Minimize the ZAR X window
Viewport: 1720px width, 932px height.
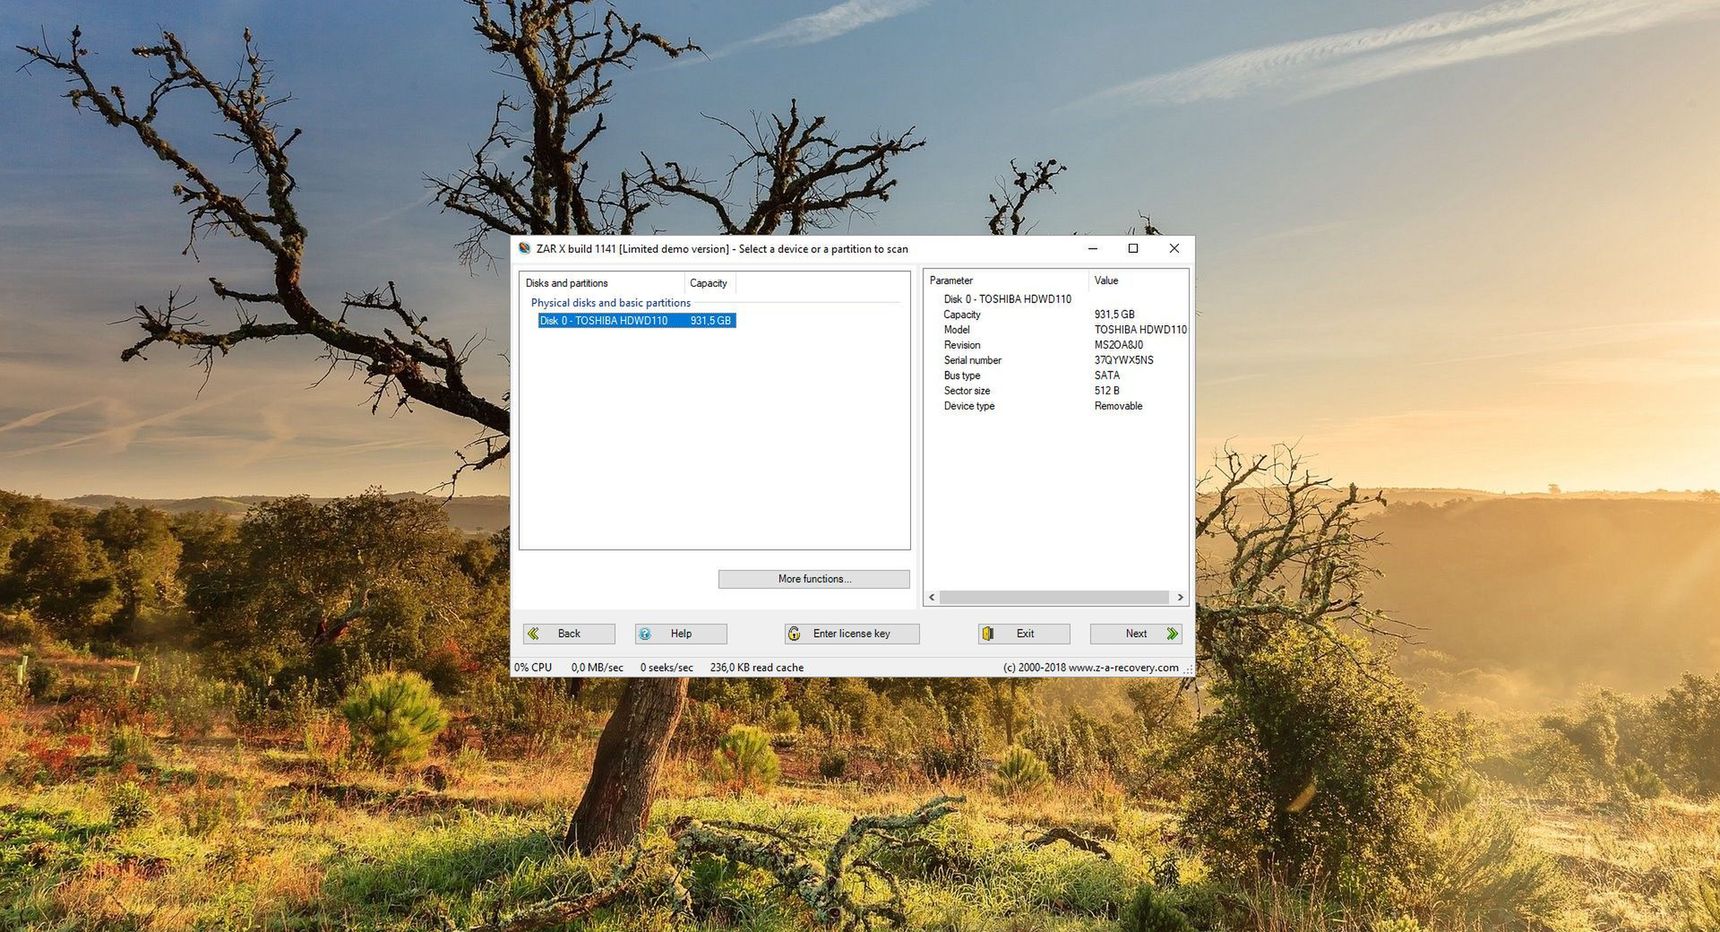(1092, 249)
